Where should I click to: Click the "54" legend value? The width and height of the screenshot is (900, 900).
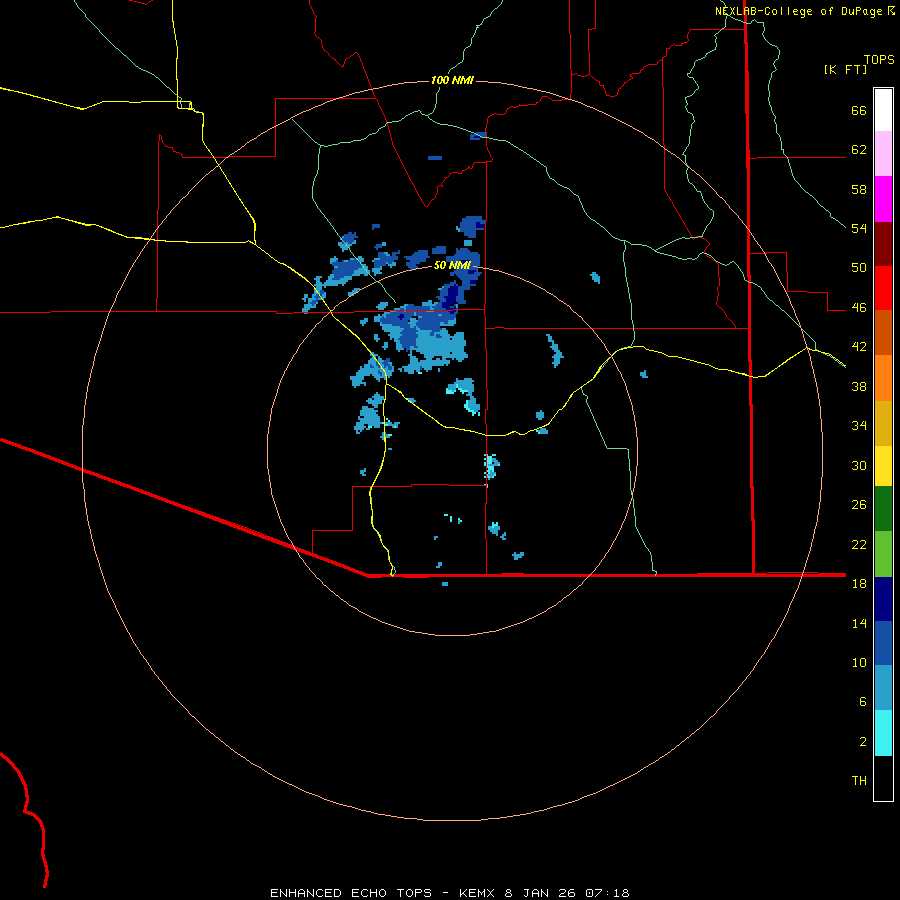(859, 228)
